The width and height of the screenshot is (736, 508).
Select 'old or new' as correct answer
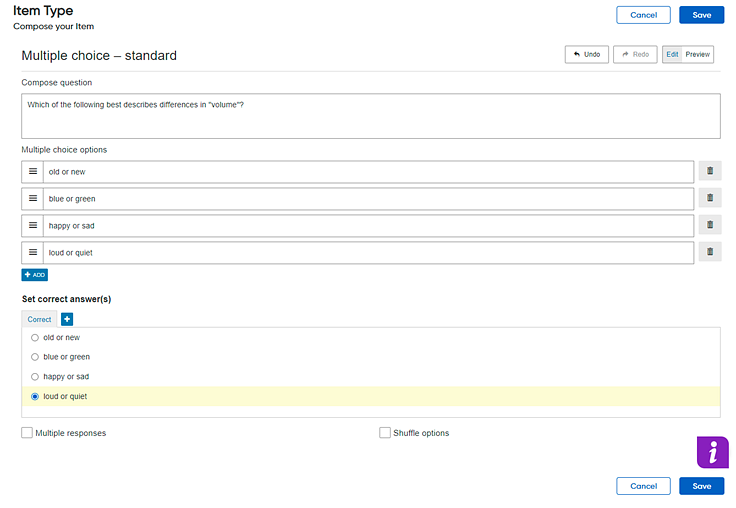[35, 338]
